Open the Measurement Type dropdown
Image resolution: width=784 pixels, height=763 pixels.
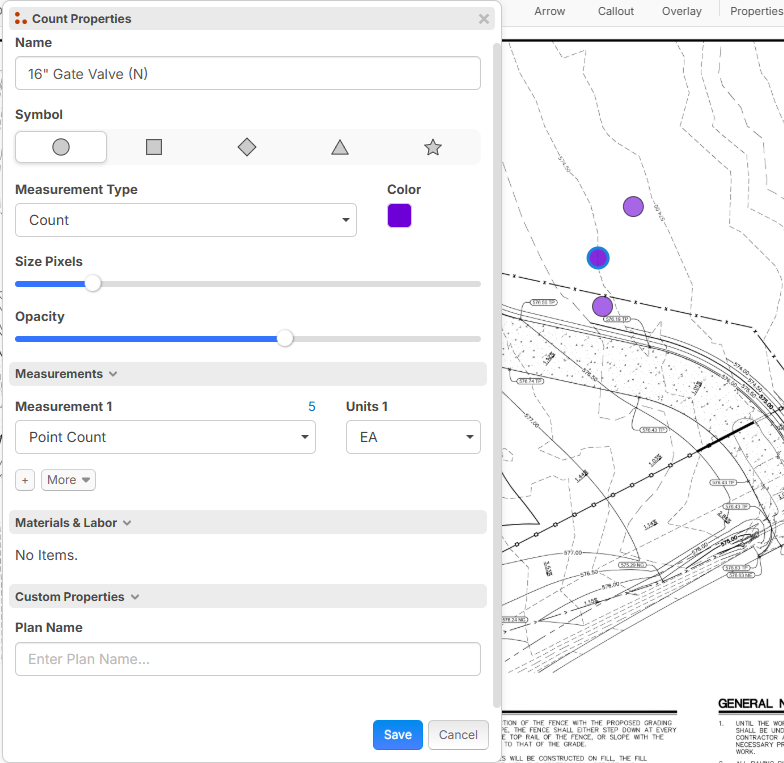point(186,220)
